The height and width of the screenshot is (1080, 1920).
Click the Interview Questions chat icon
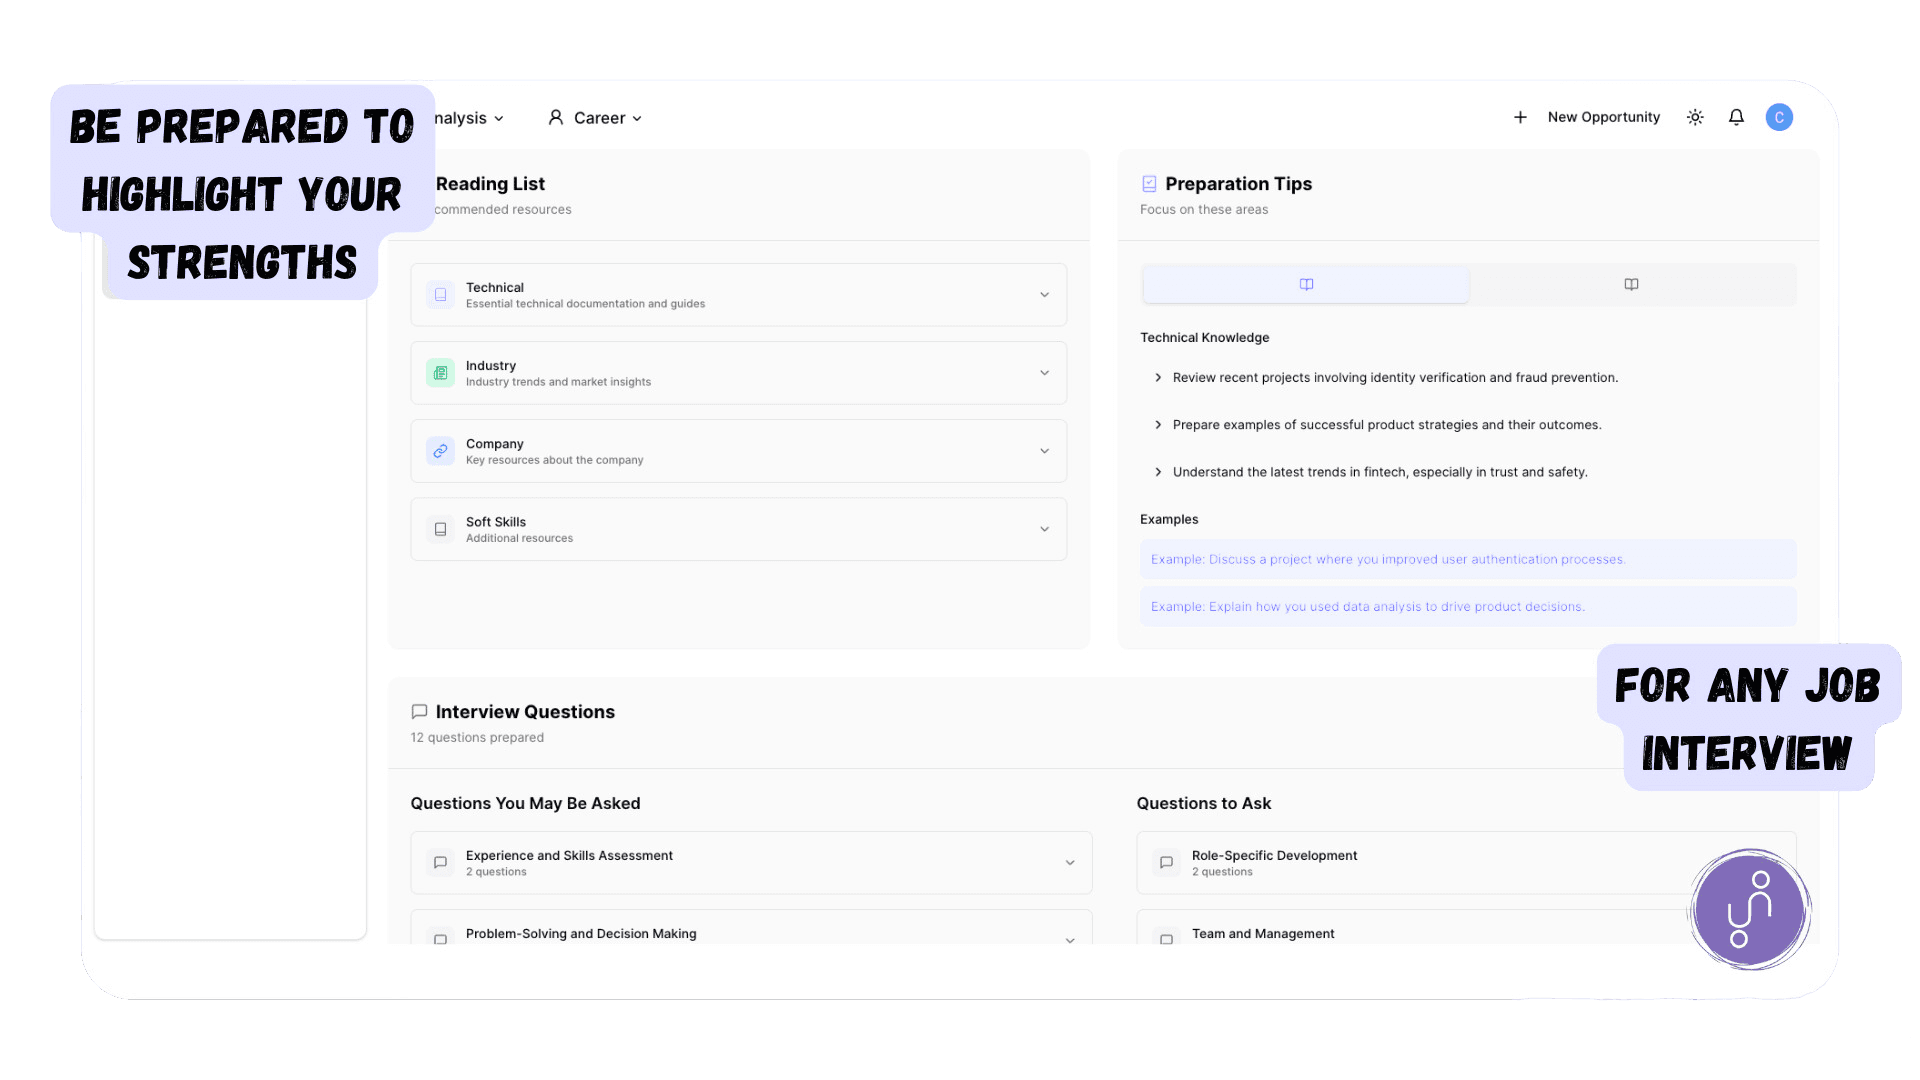click(x=419, y=711)
